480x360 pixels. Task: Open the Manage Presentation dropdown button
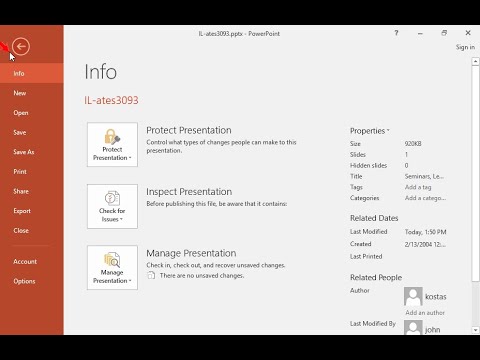point(112,268)
